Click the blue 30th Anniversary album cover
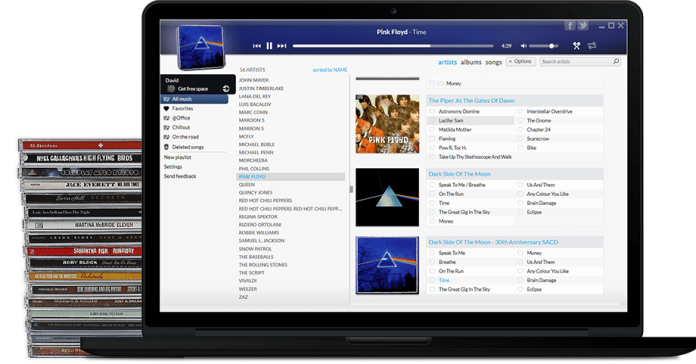Screen dimensions: 696x364 (387, 265)
